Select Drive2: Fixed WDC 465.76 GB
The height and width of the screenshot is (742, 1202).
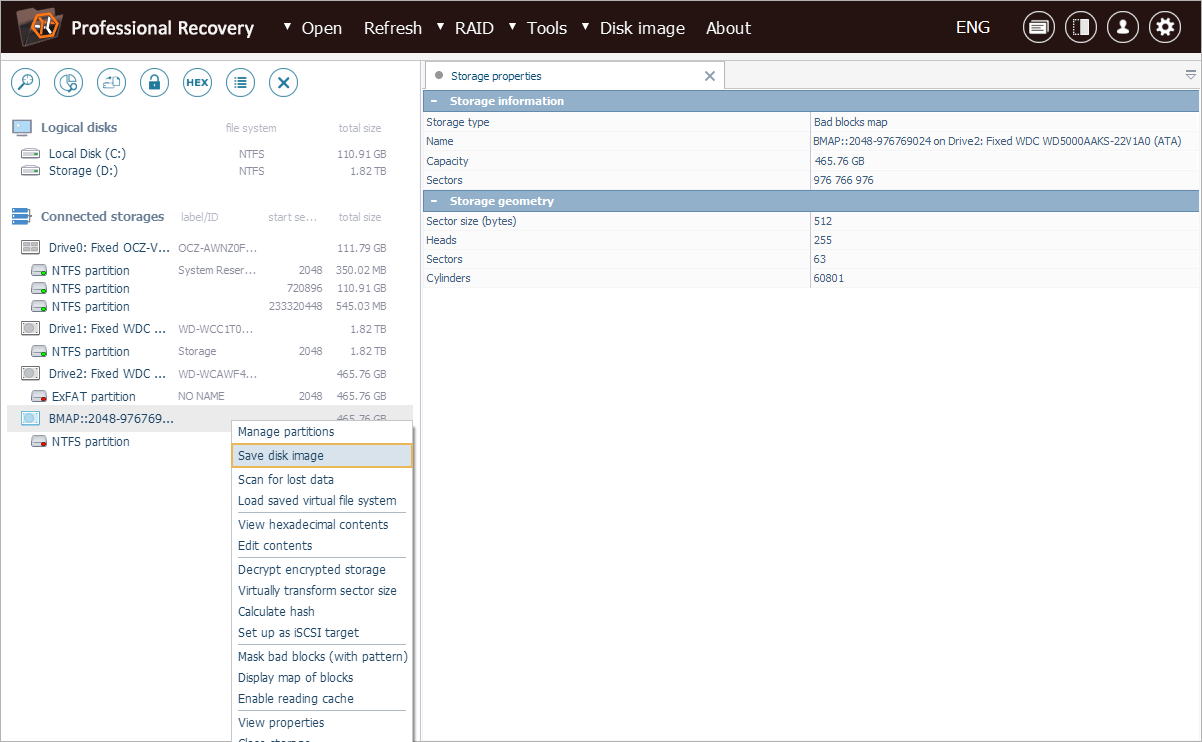[x=210, y=374]
